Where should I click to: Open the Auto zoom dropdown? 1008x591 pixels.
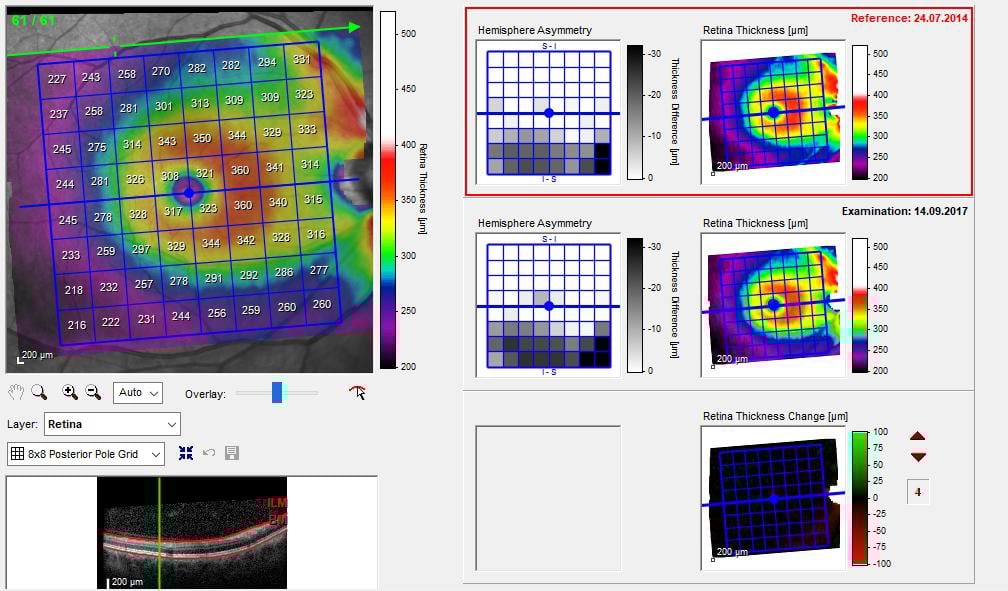(x=138, y=393)
